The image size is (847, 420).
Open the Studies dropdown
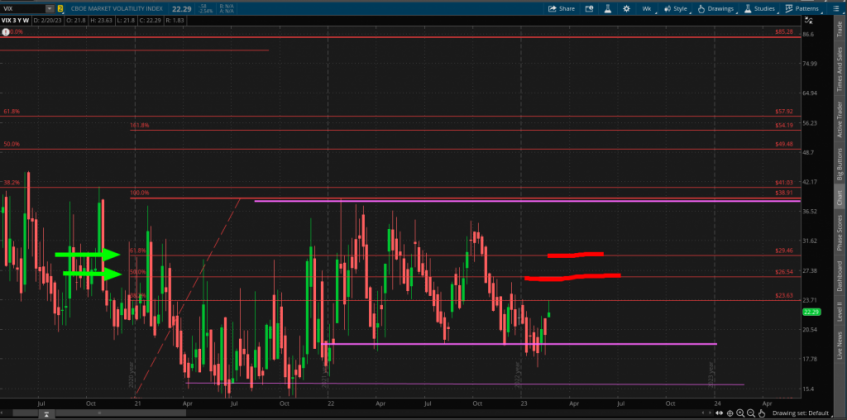tap(759, 9)
